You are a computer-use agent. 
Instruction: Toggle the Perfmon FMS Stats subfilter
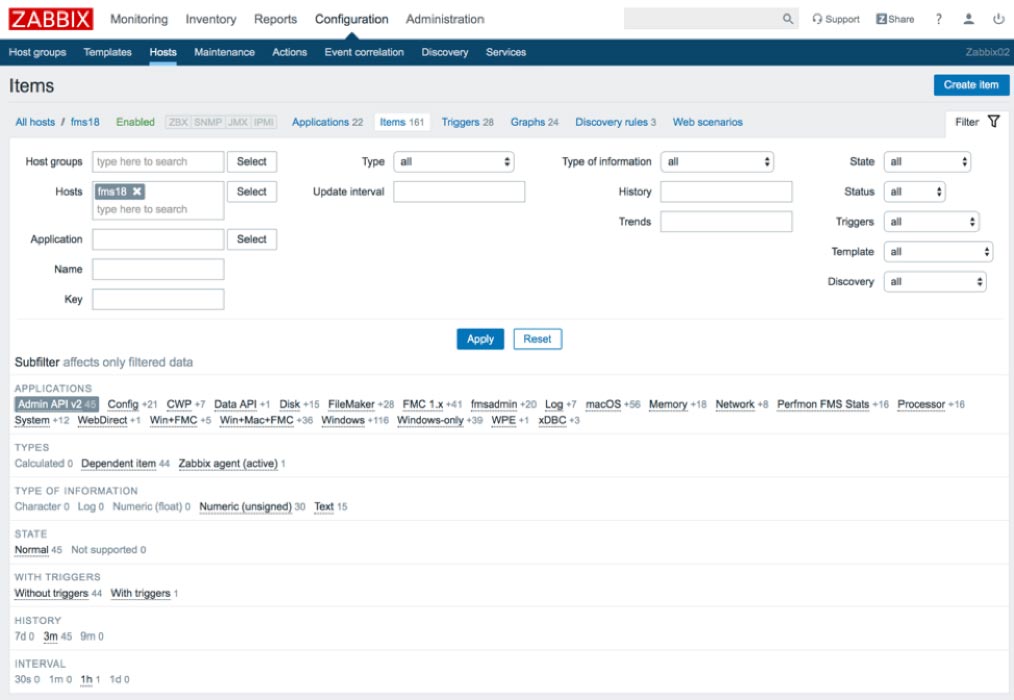click(x=823, y=404)
